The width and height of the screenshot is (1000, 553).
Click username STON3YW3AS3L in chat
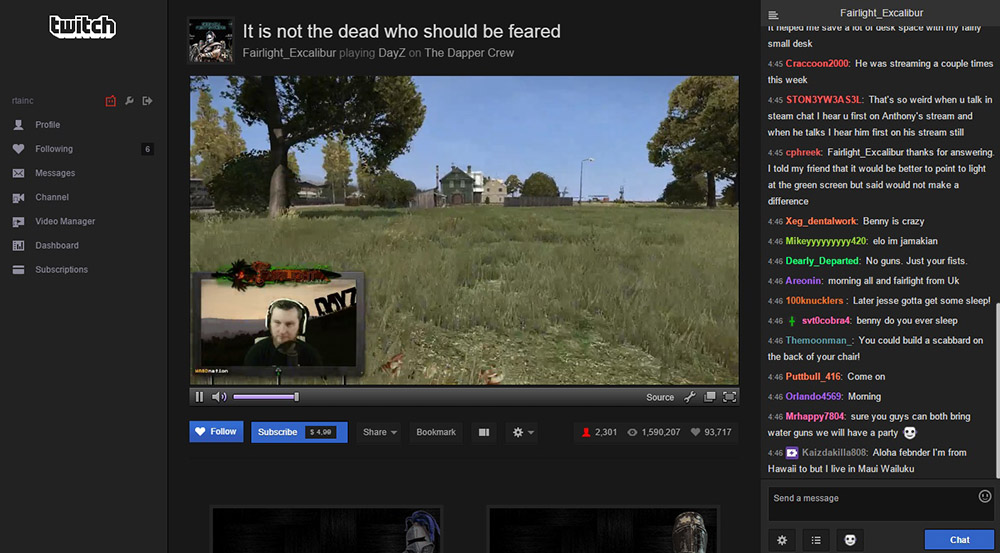coord(824,100)
